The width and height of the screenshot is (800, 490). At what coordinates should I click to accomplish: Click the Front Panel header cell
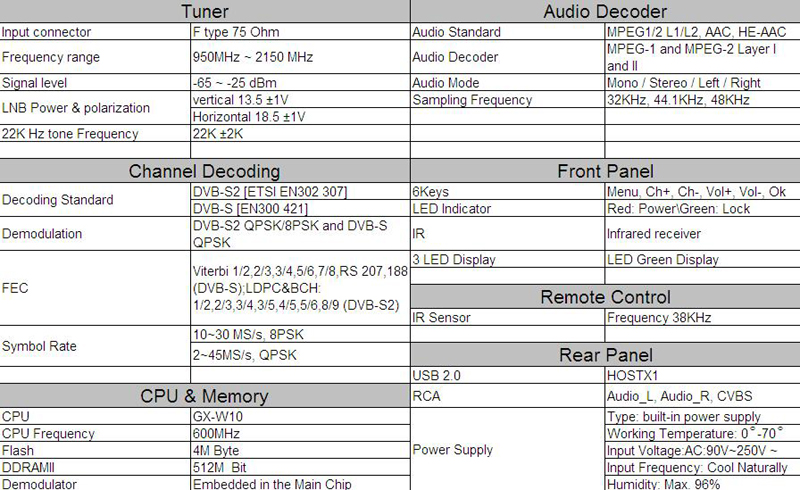point(605,171)
